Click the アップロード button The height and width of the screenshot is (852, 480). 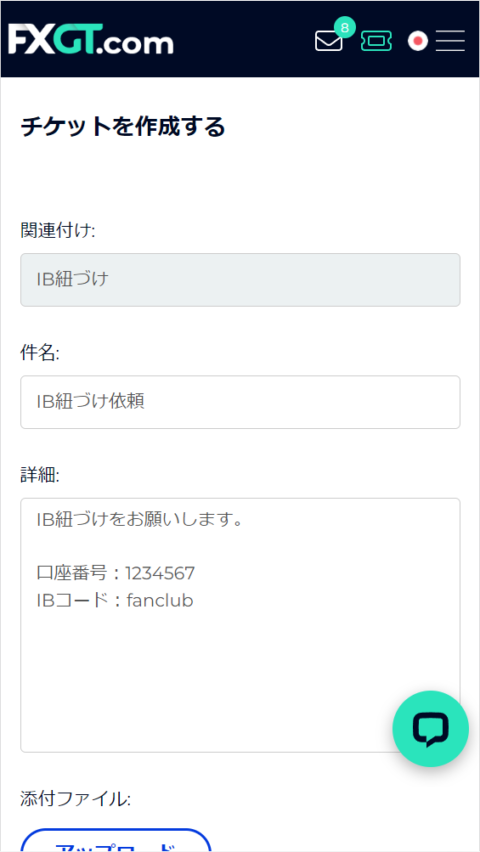(116, 840)
